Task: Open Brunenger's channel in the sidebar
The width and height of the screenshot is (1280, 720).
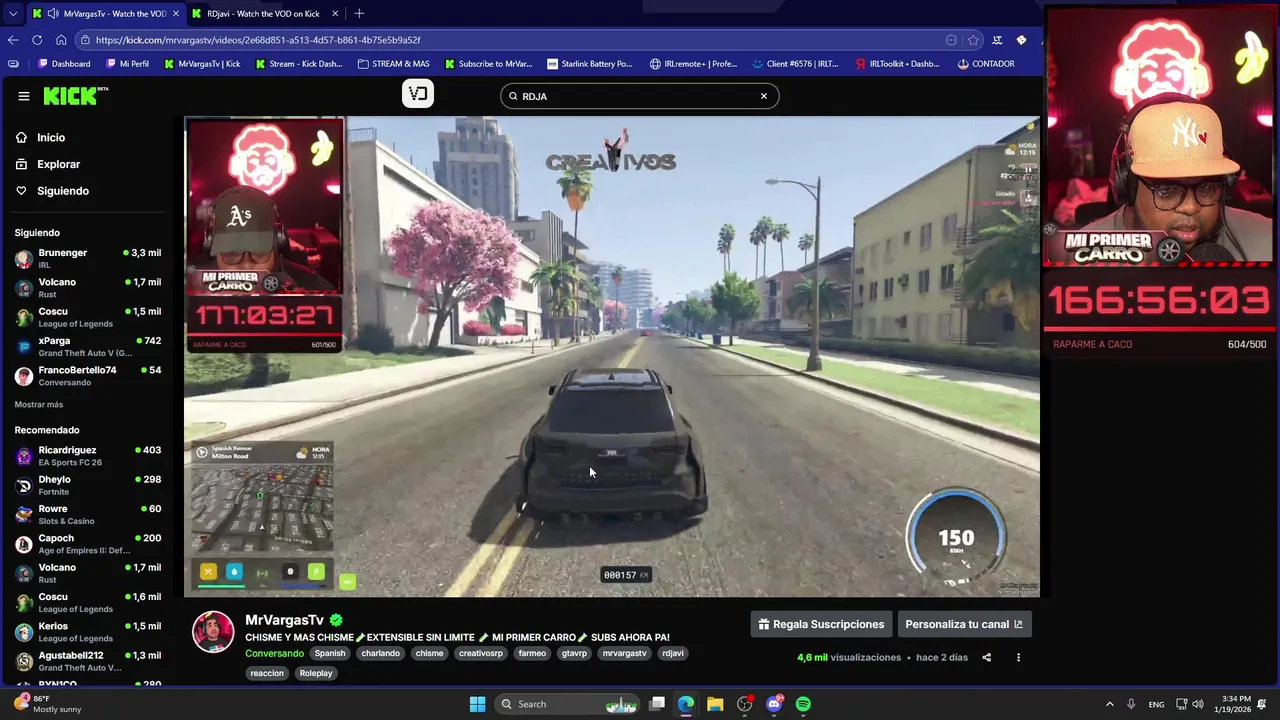Action: click(x=88, y=259)
